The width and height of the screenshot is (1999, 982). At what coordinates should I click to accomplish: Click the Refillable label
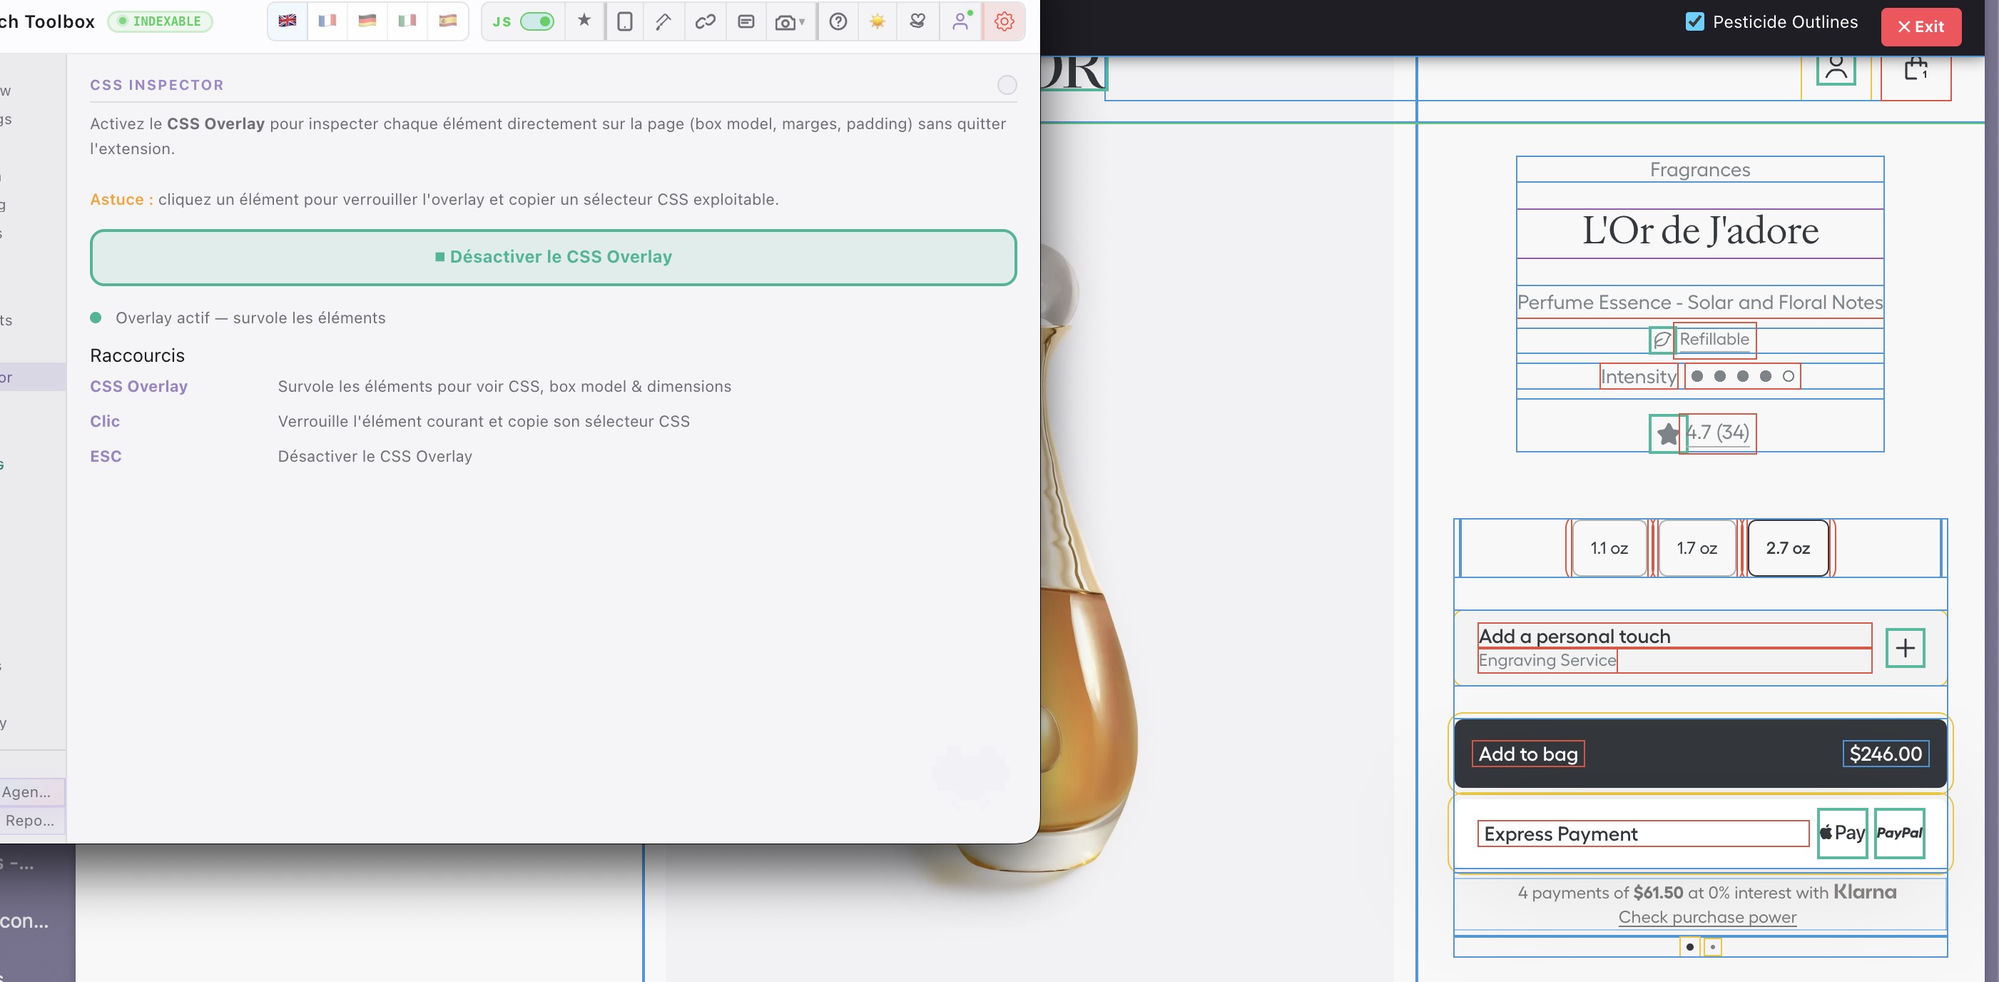[x=1714, y=339]
